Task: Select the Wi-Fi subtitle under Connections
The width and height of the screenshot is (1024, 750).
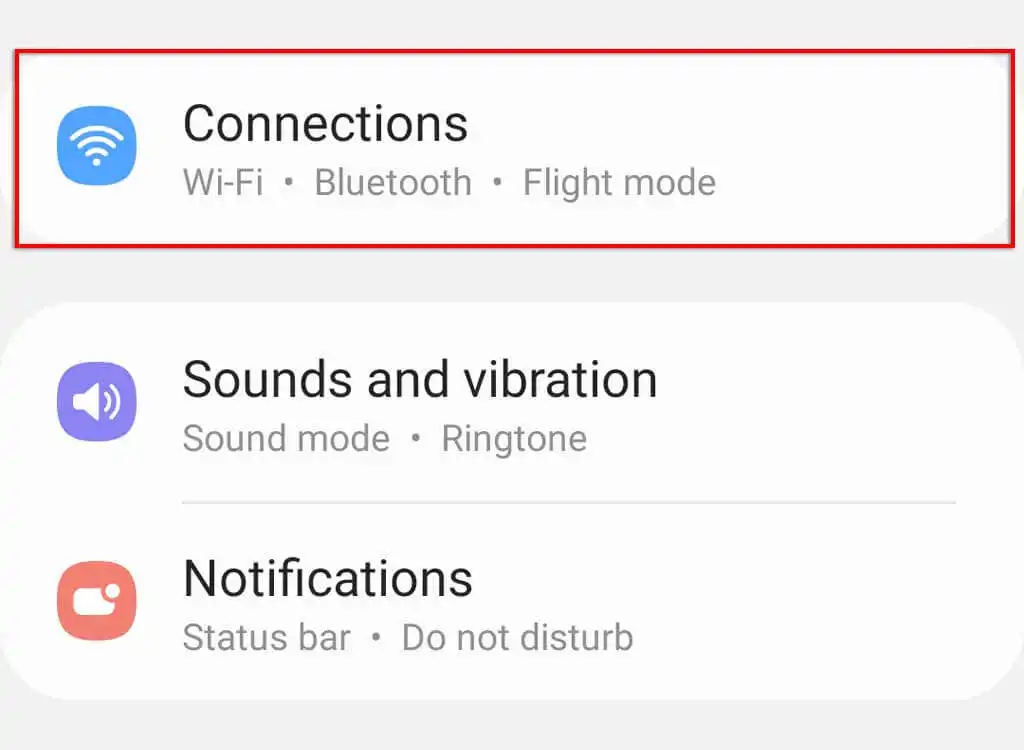Action: 223,182
